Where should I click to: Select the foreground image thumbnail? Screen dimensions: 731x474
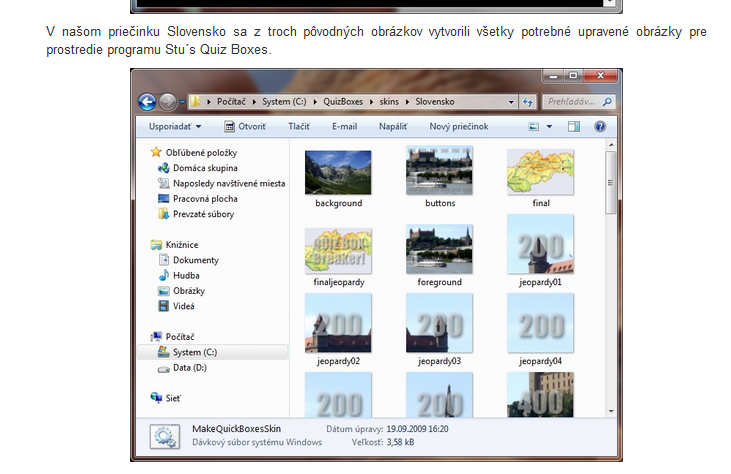tap(439, 249)
